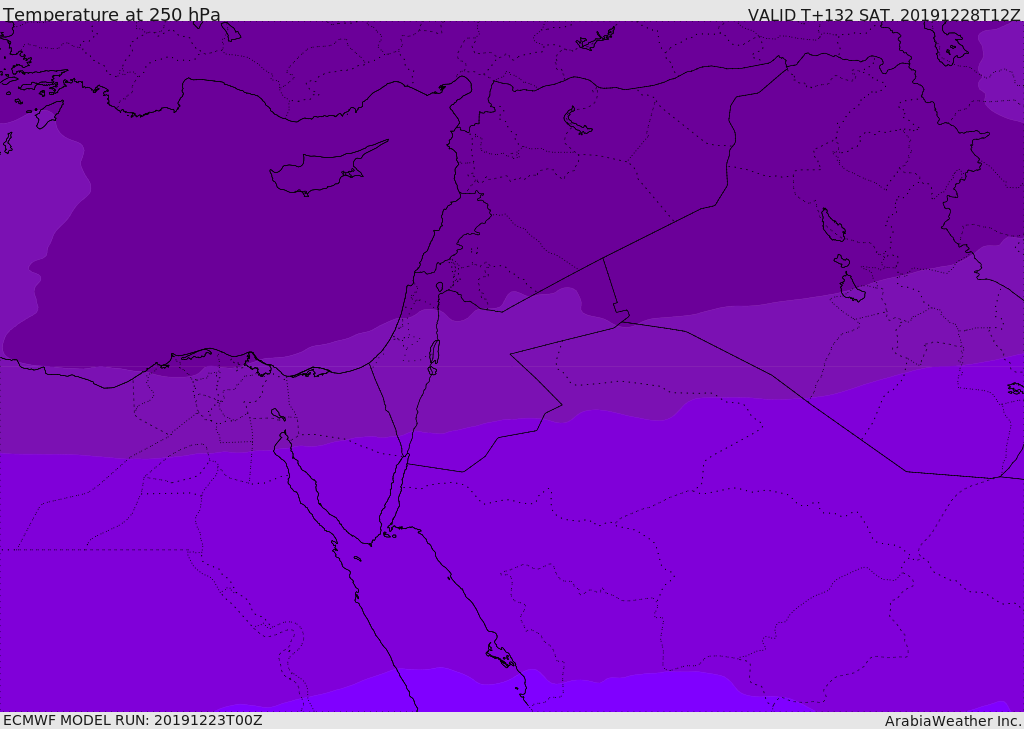Select the 'ECMWF MODEL RUN: 20191223T00Z' text
This screenshot has height=729, width=1024.
coord(133,720)
